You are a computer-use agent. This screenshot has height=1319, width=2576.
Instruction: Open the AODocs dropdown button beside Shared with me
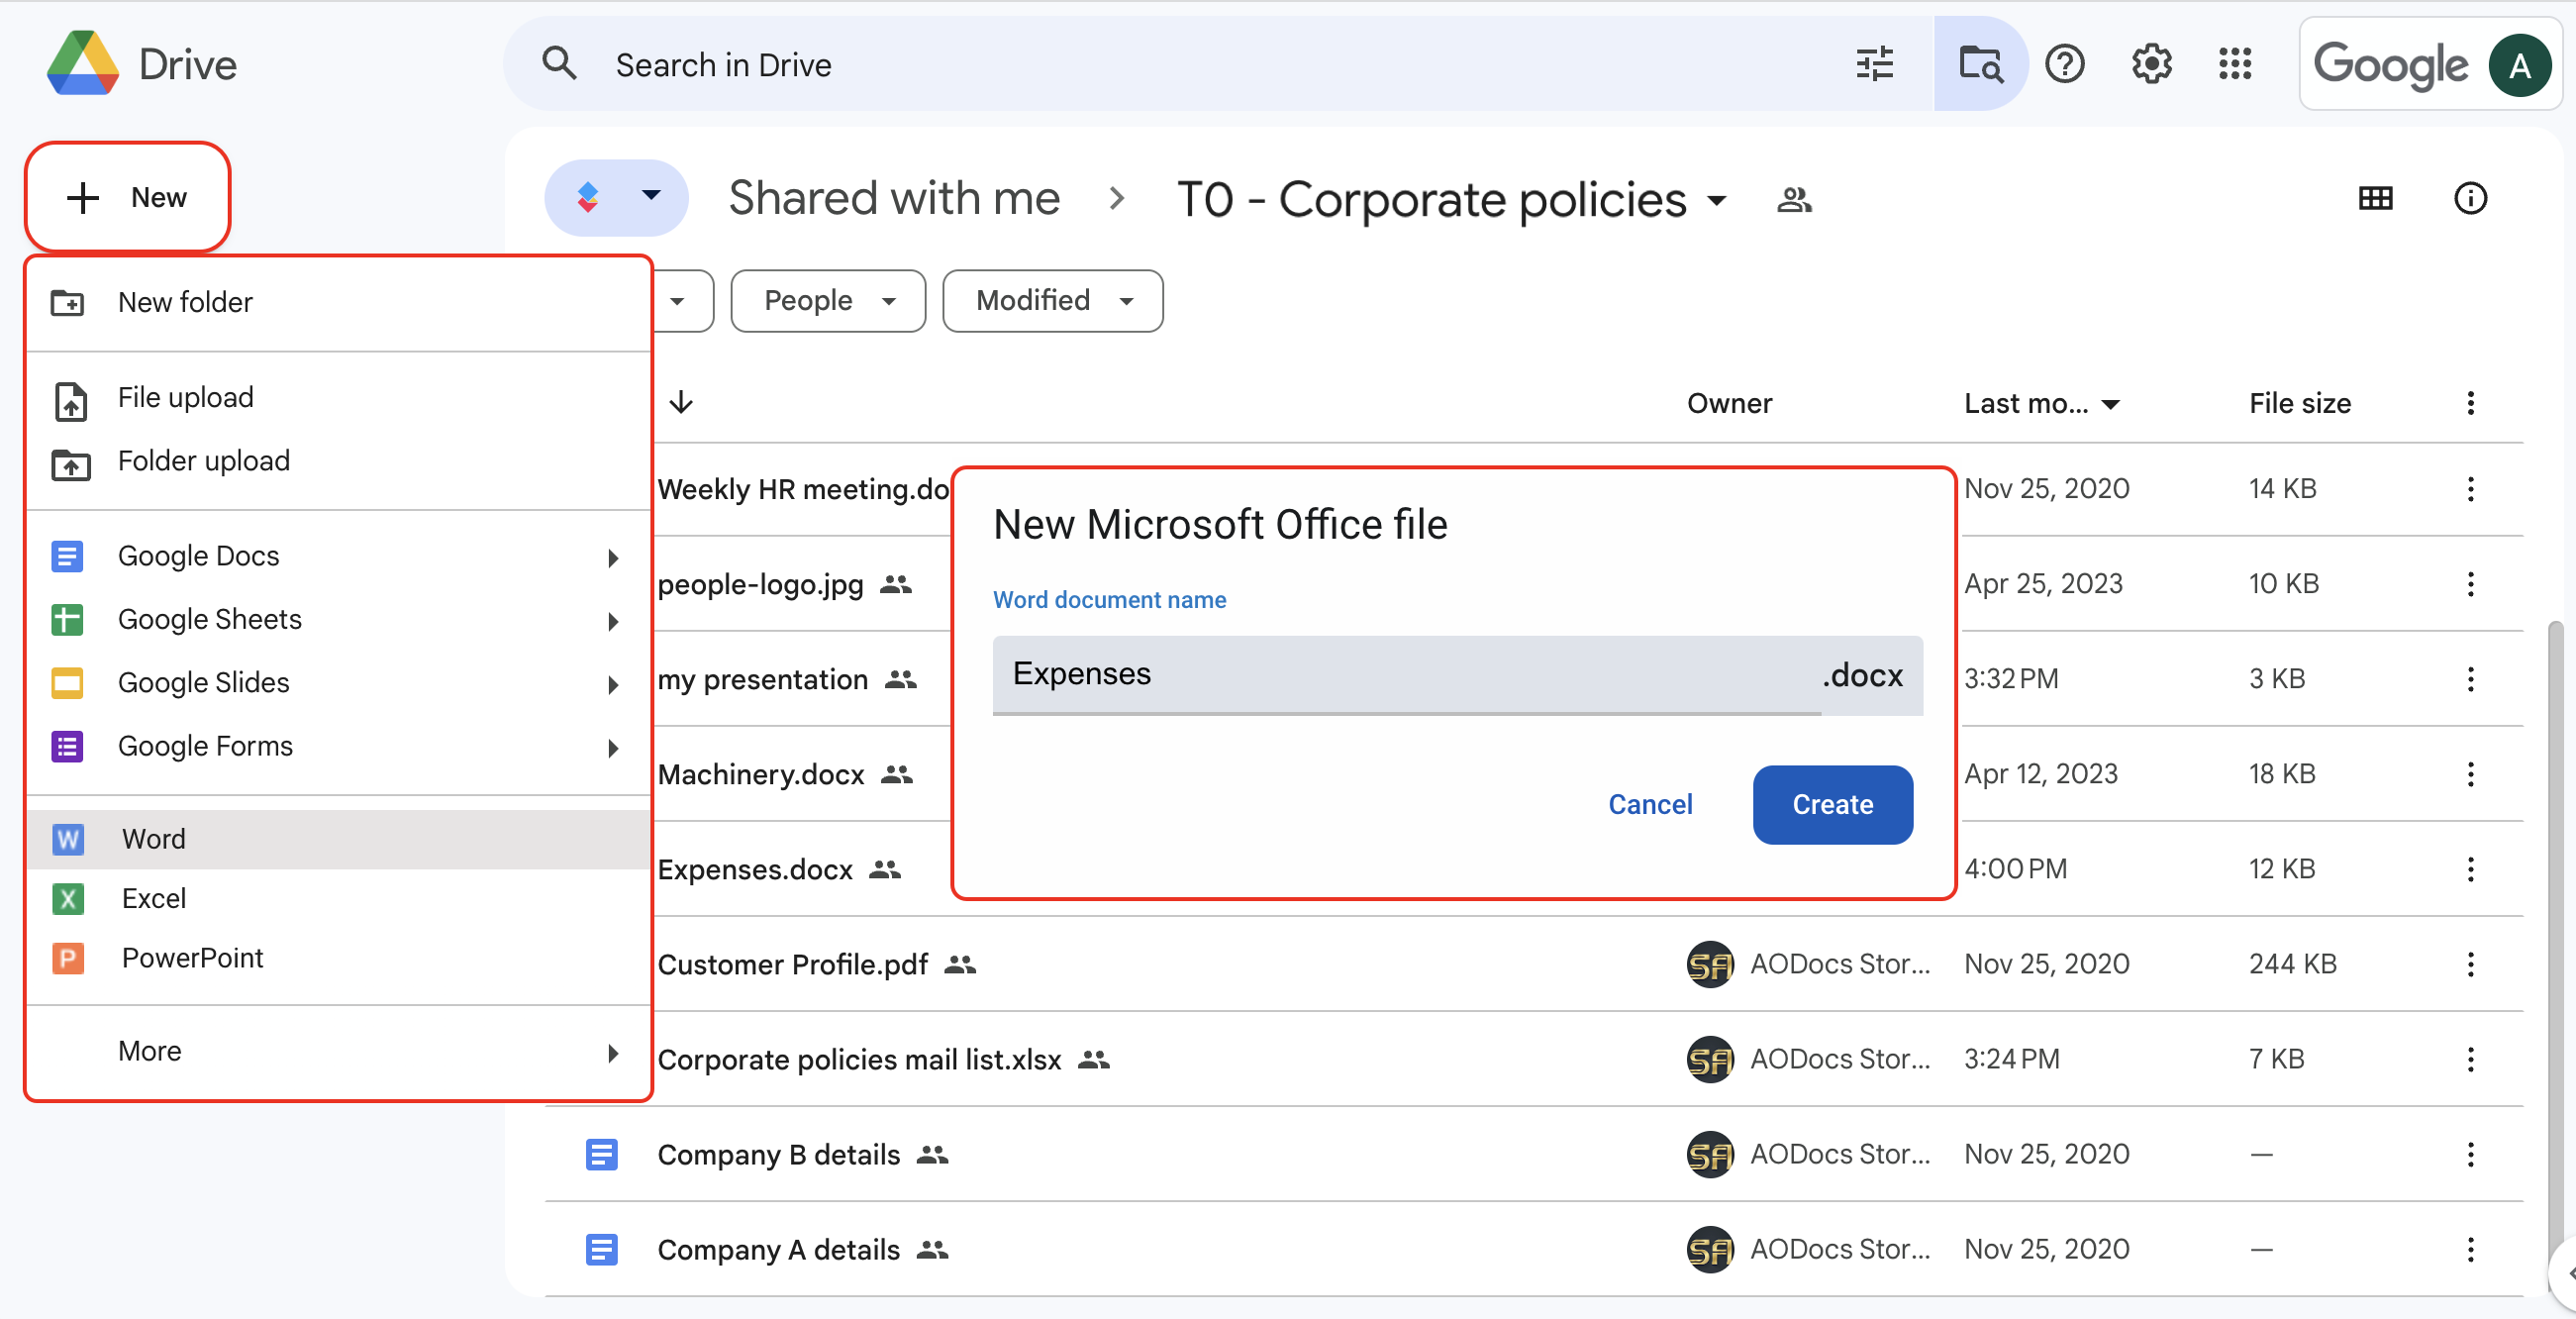(616, 197)
